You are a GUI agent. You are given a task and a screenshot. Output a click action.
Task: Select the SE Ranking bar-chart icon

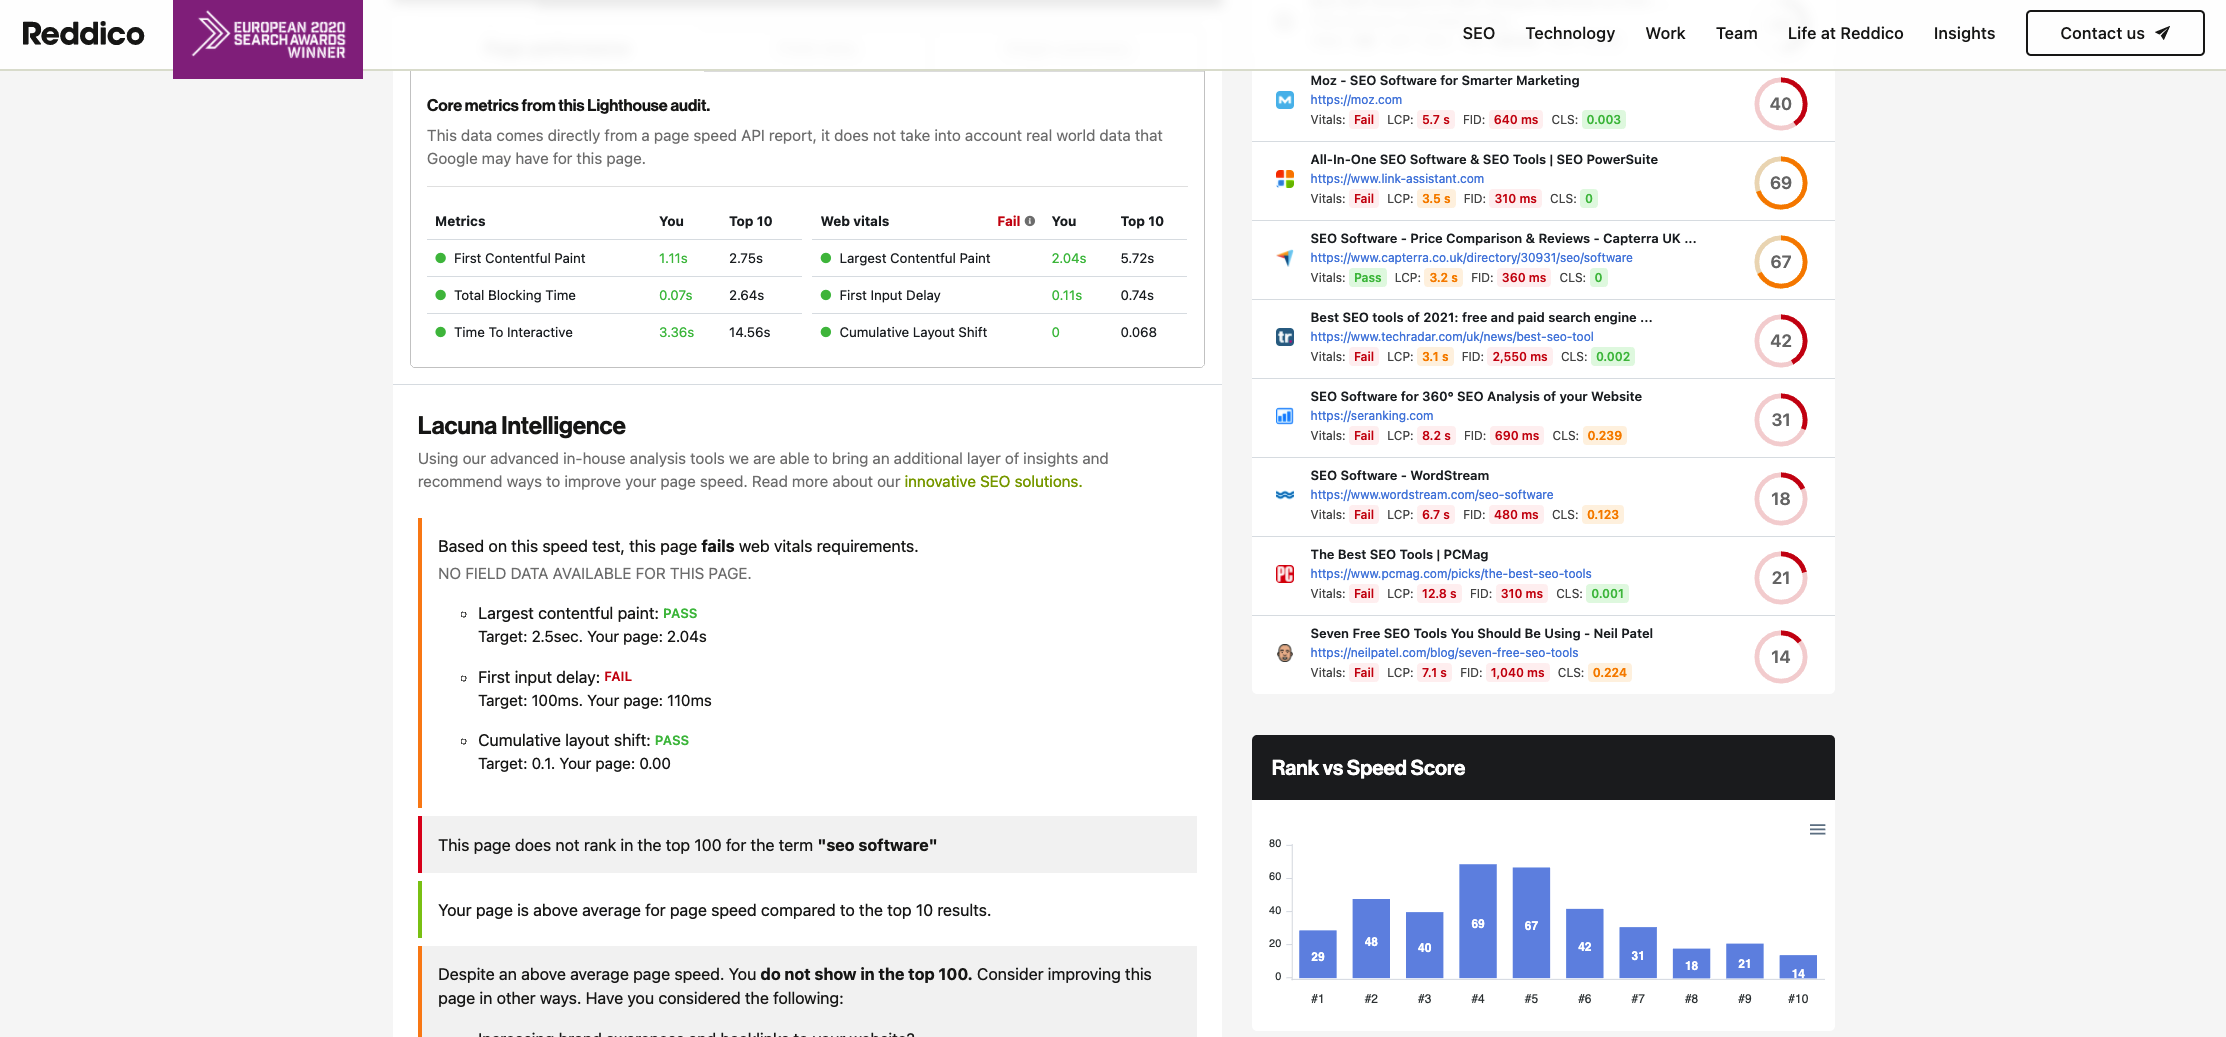1285,417
